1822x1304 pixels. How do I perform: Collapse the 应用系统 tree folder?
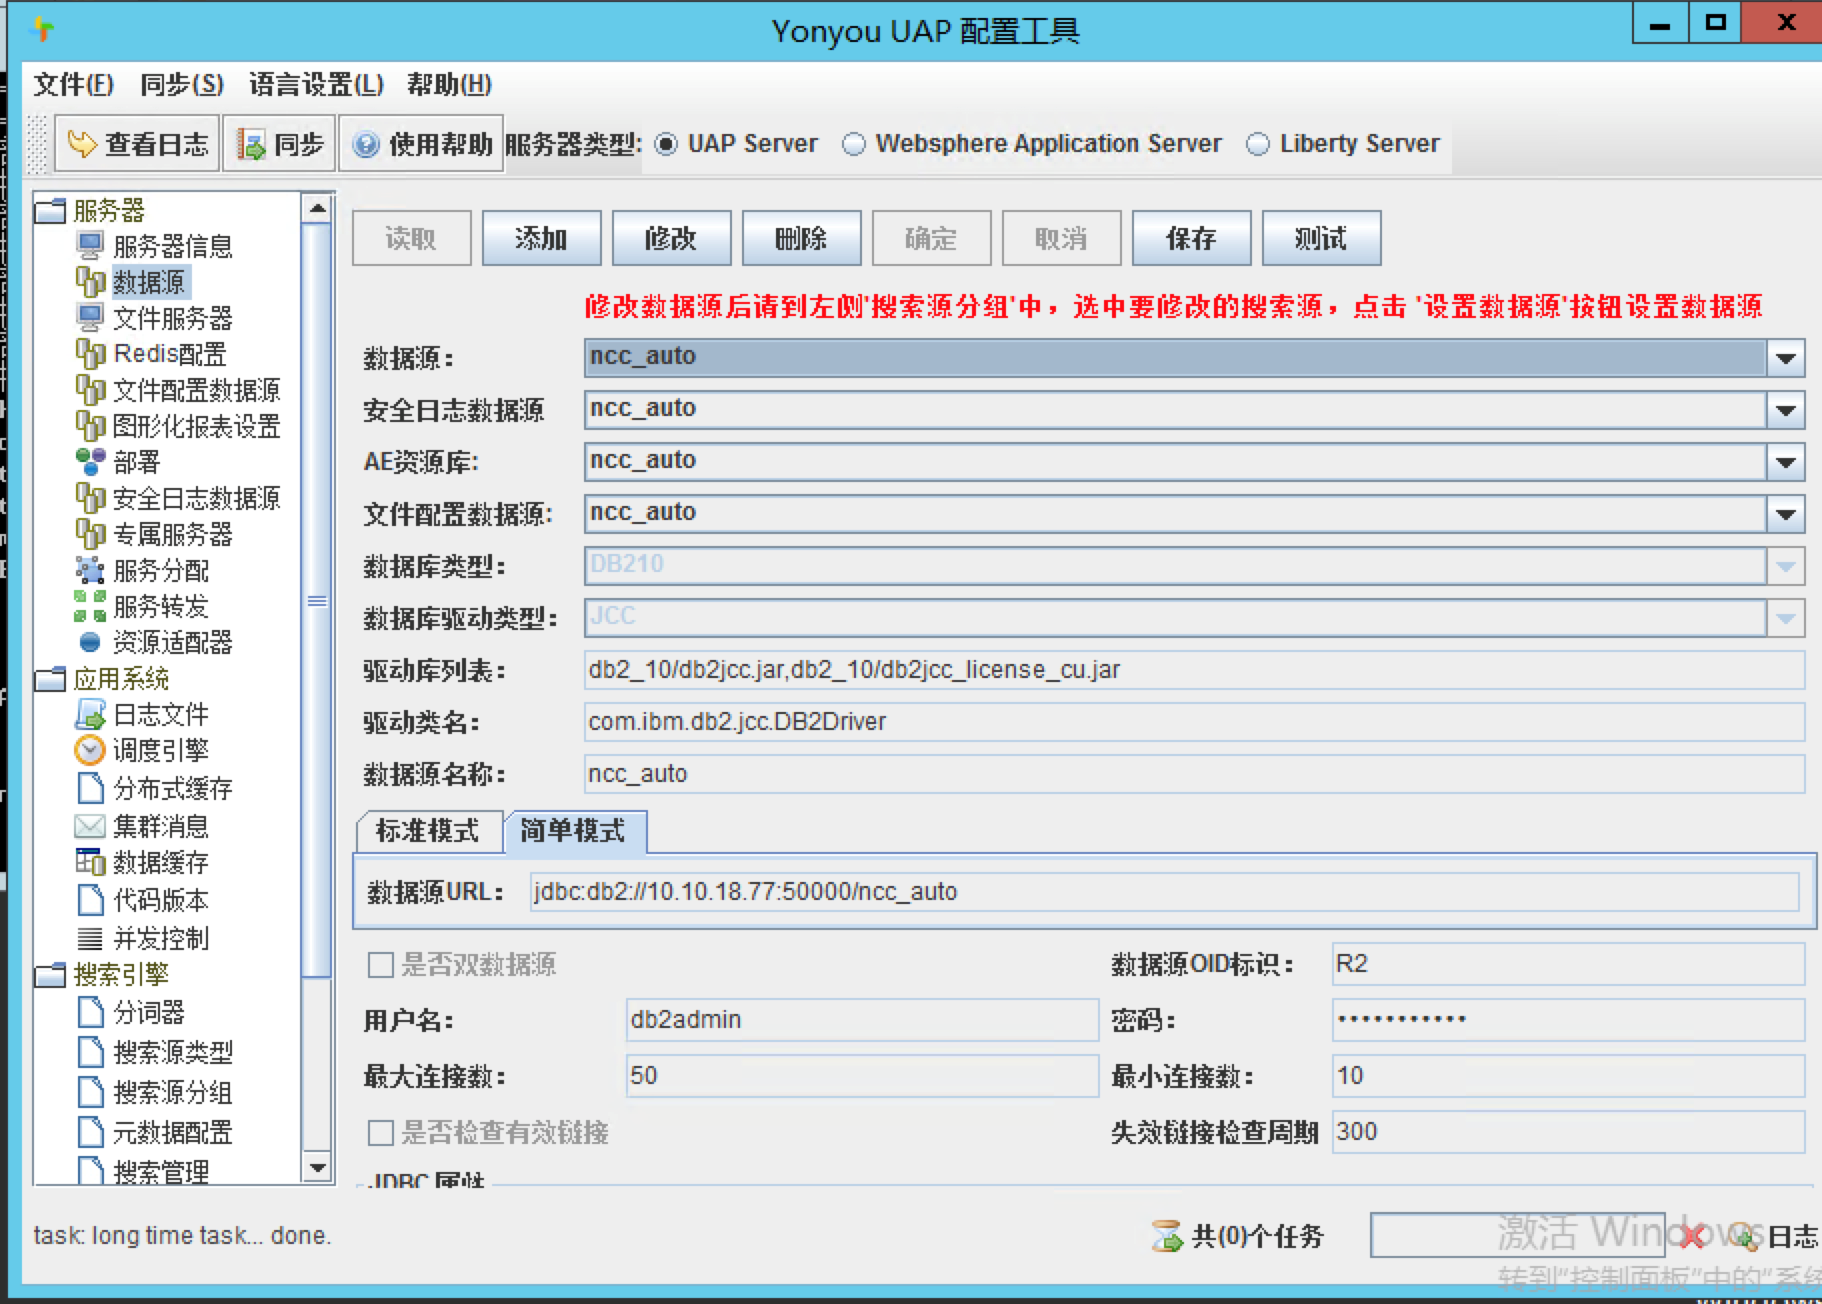(50, 679)
